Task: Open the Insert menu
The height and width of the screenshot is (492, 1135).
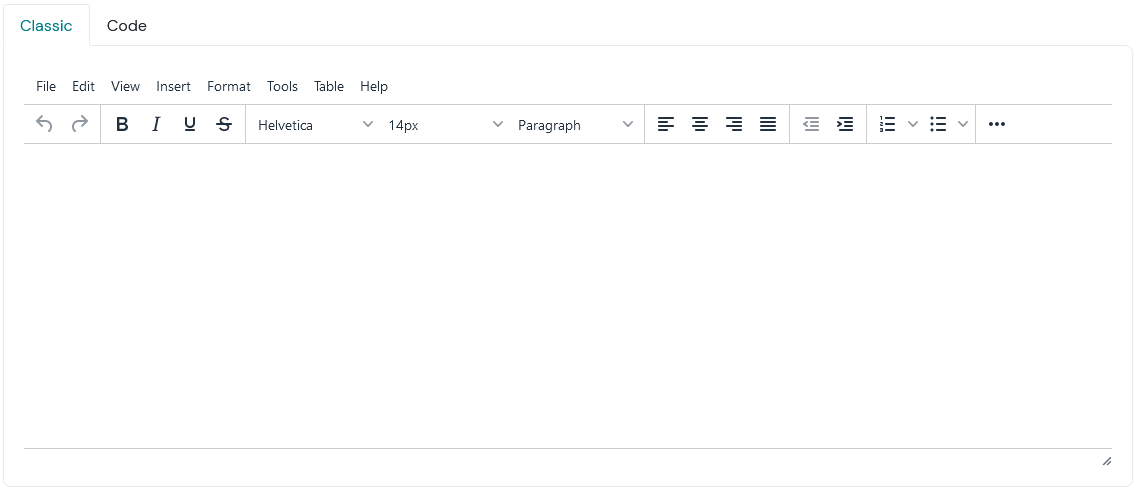Action: coord(173,87)
